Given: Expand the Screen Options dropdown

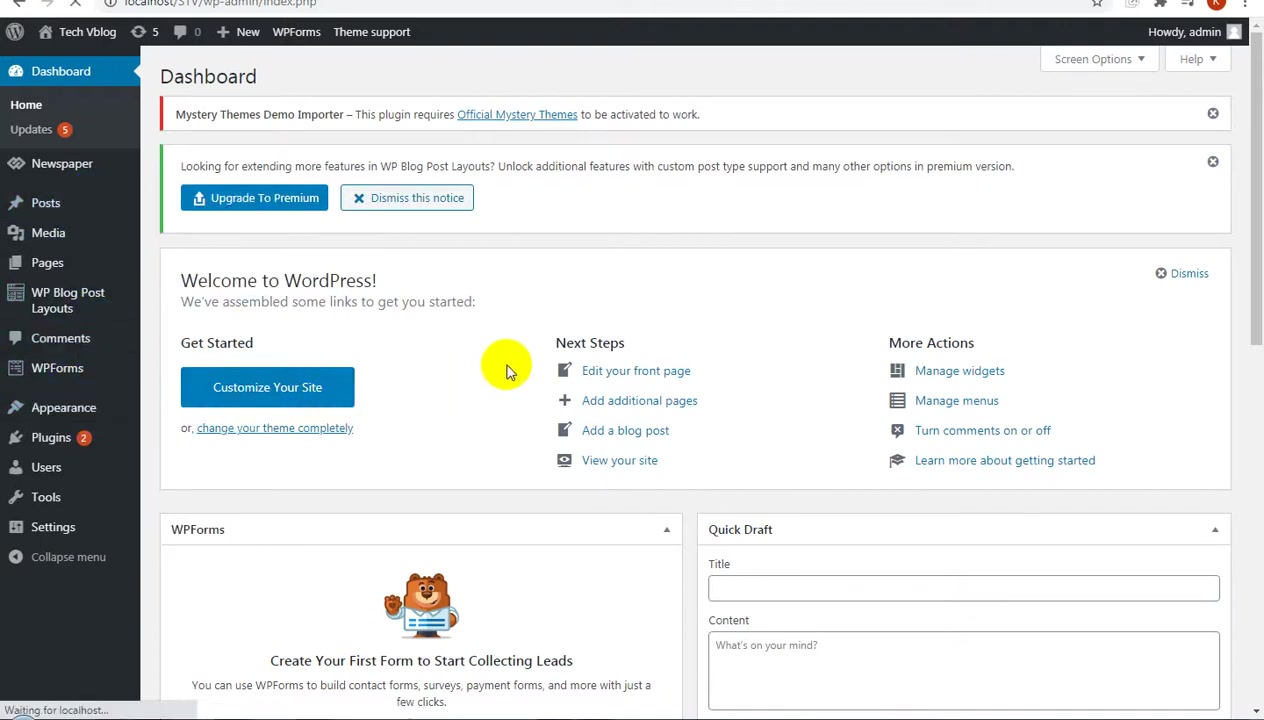Looking at the screenshot, I should coord(1099,59).
